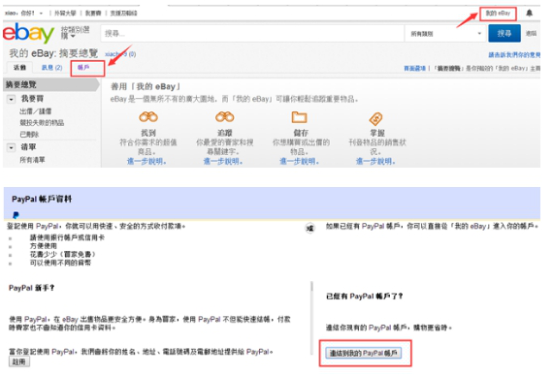Switch to the 活動 tab
548x375 pixels.
[20, 67]
